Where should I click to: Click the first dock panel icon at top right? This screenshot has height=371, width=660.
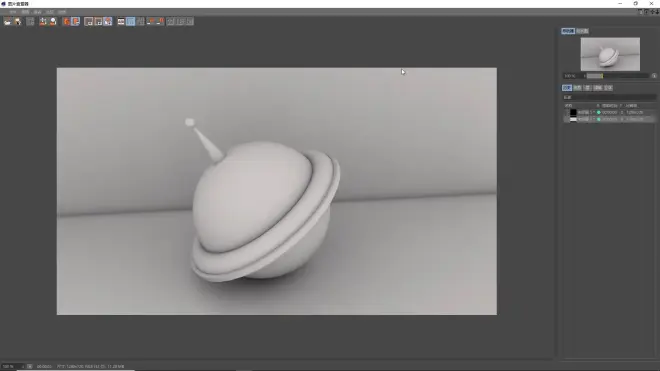(641, 12)
